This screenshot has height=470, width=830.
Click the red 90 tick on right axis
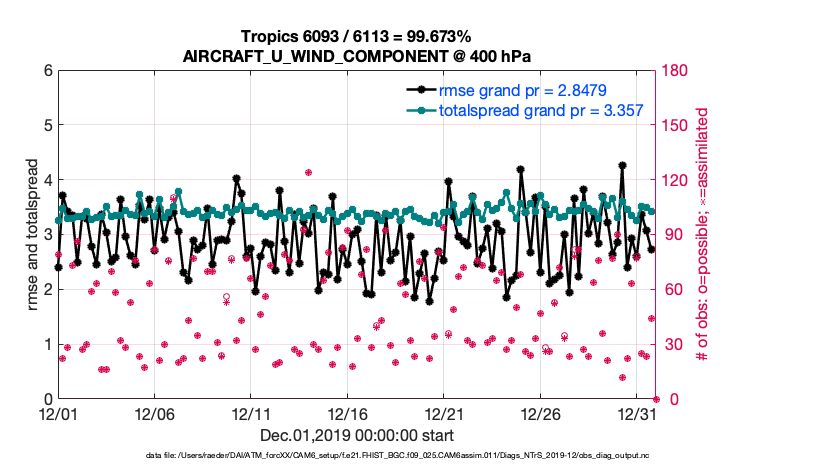[672, 235]
